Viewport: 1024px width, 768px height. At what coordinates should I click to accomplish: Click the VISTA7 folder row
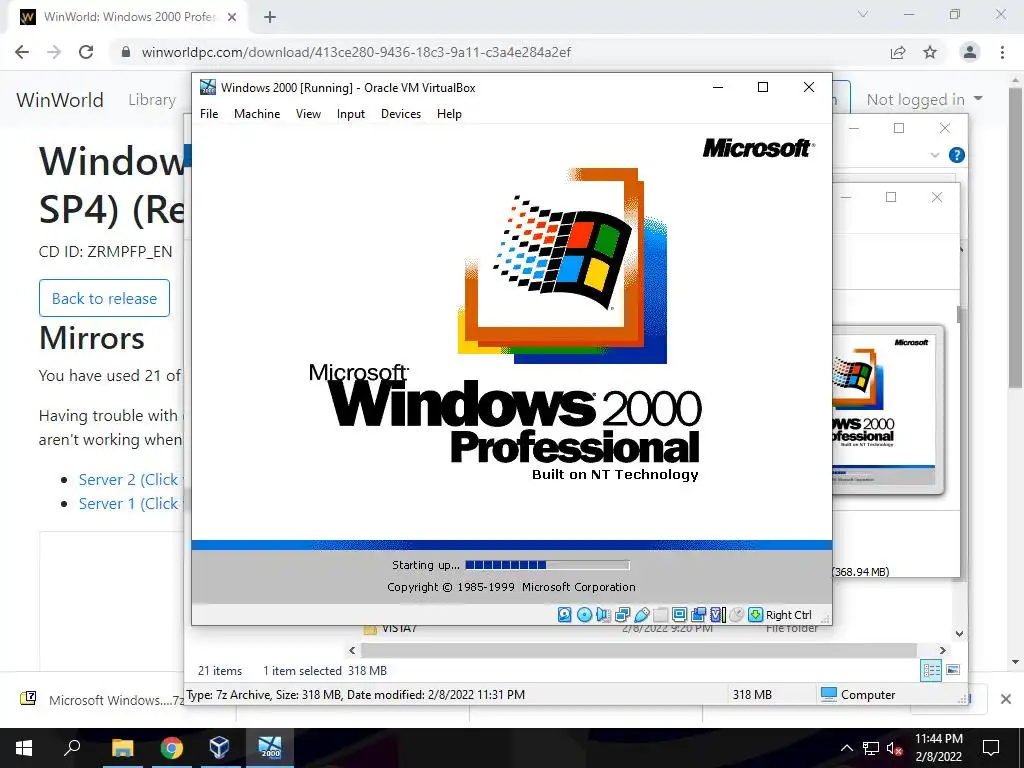(x=590, y=629)
